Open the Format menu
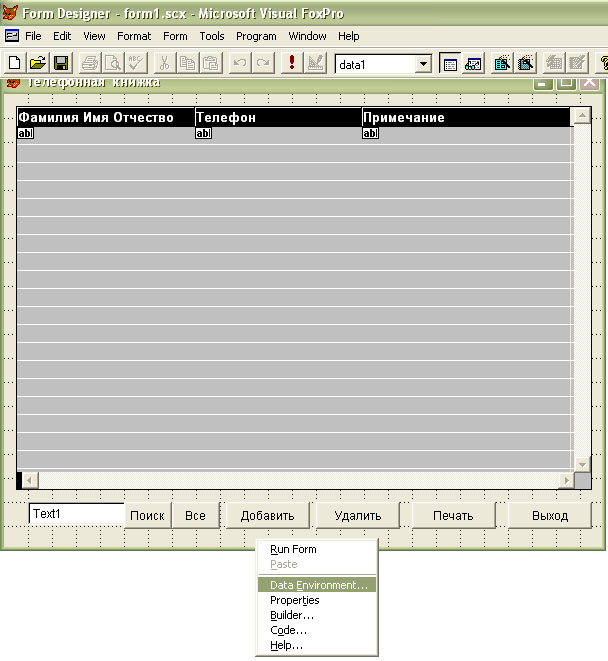This screenshot has width=608, height=661. click(134, 36)
